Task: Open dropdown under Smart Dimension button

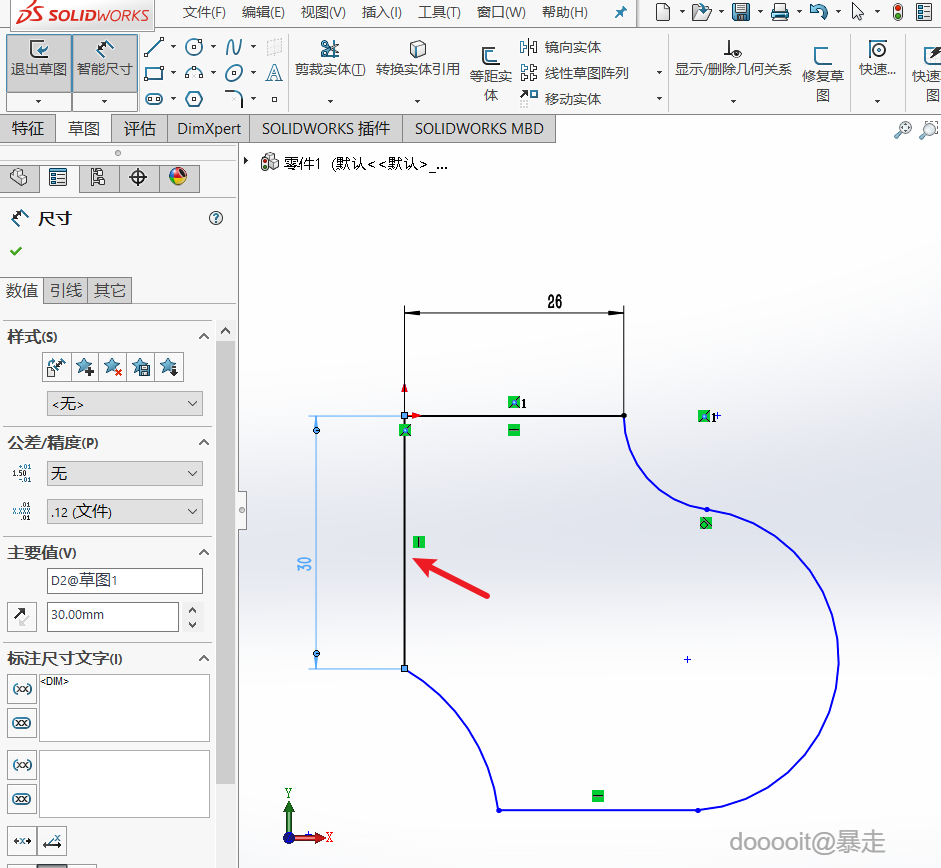Action: (104, 101)
